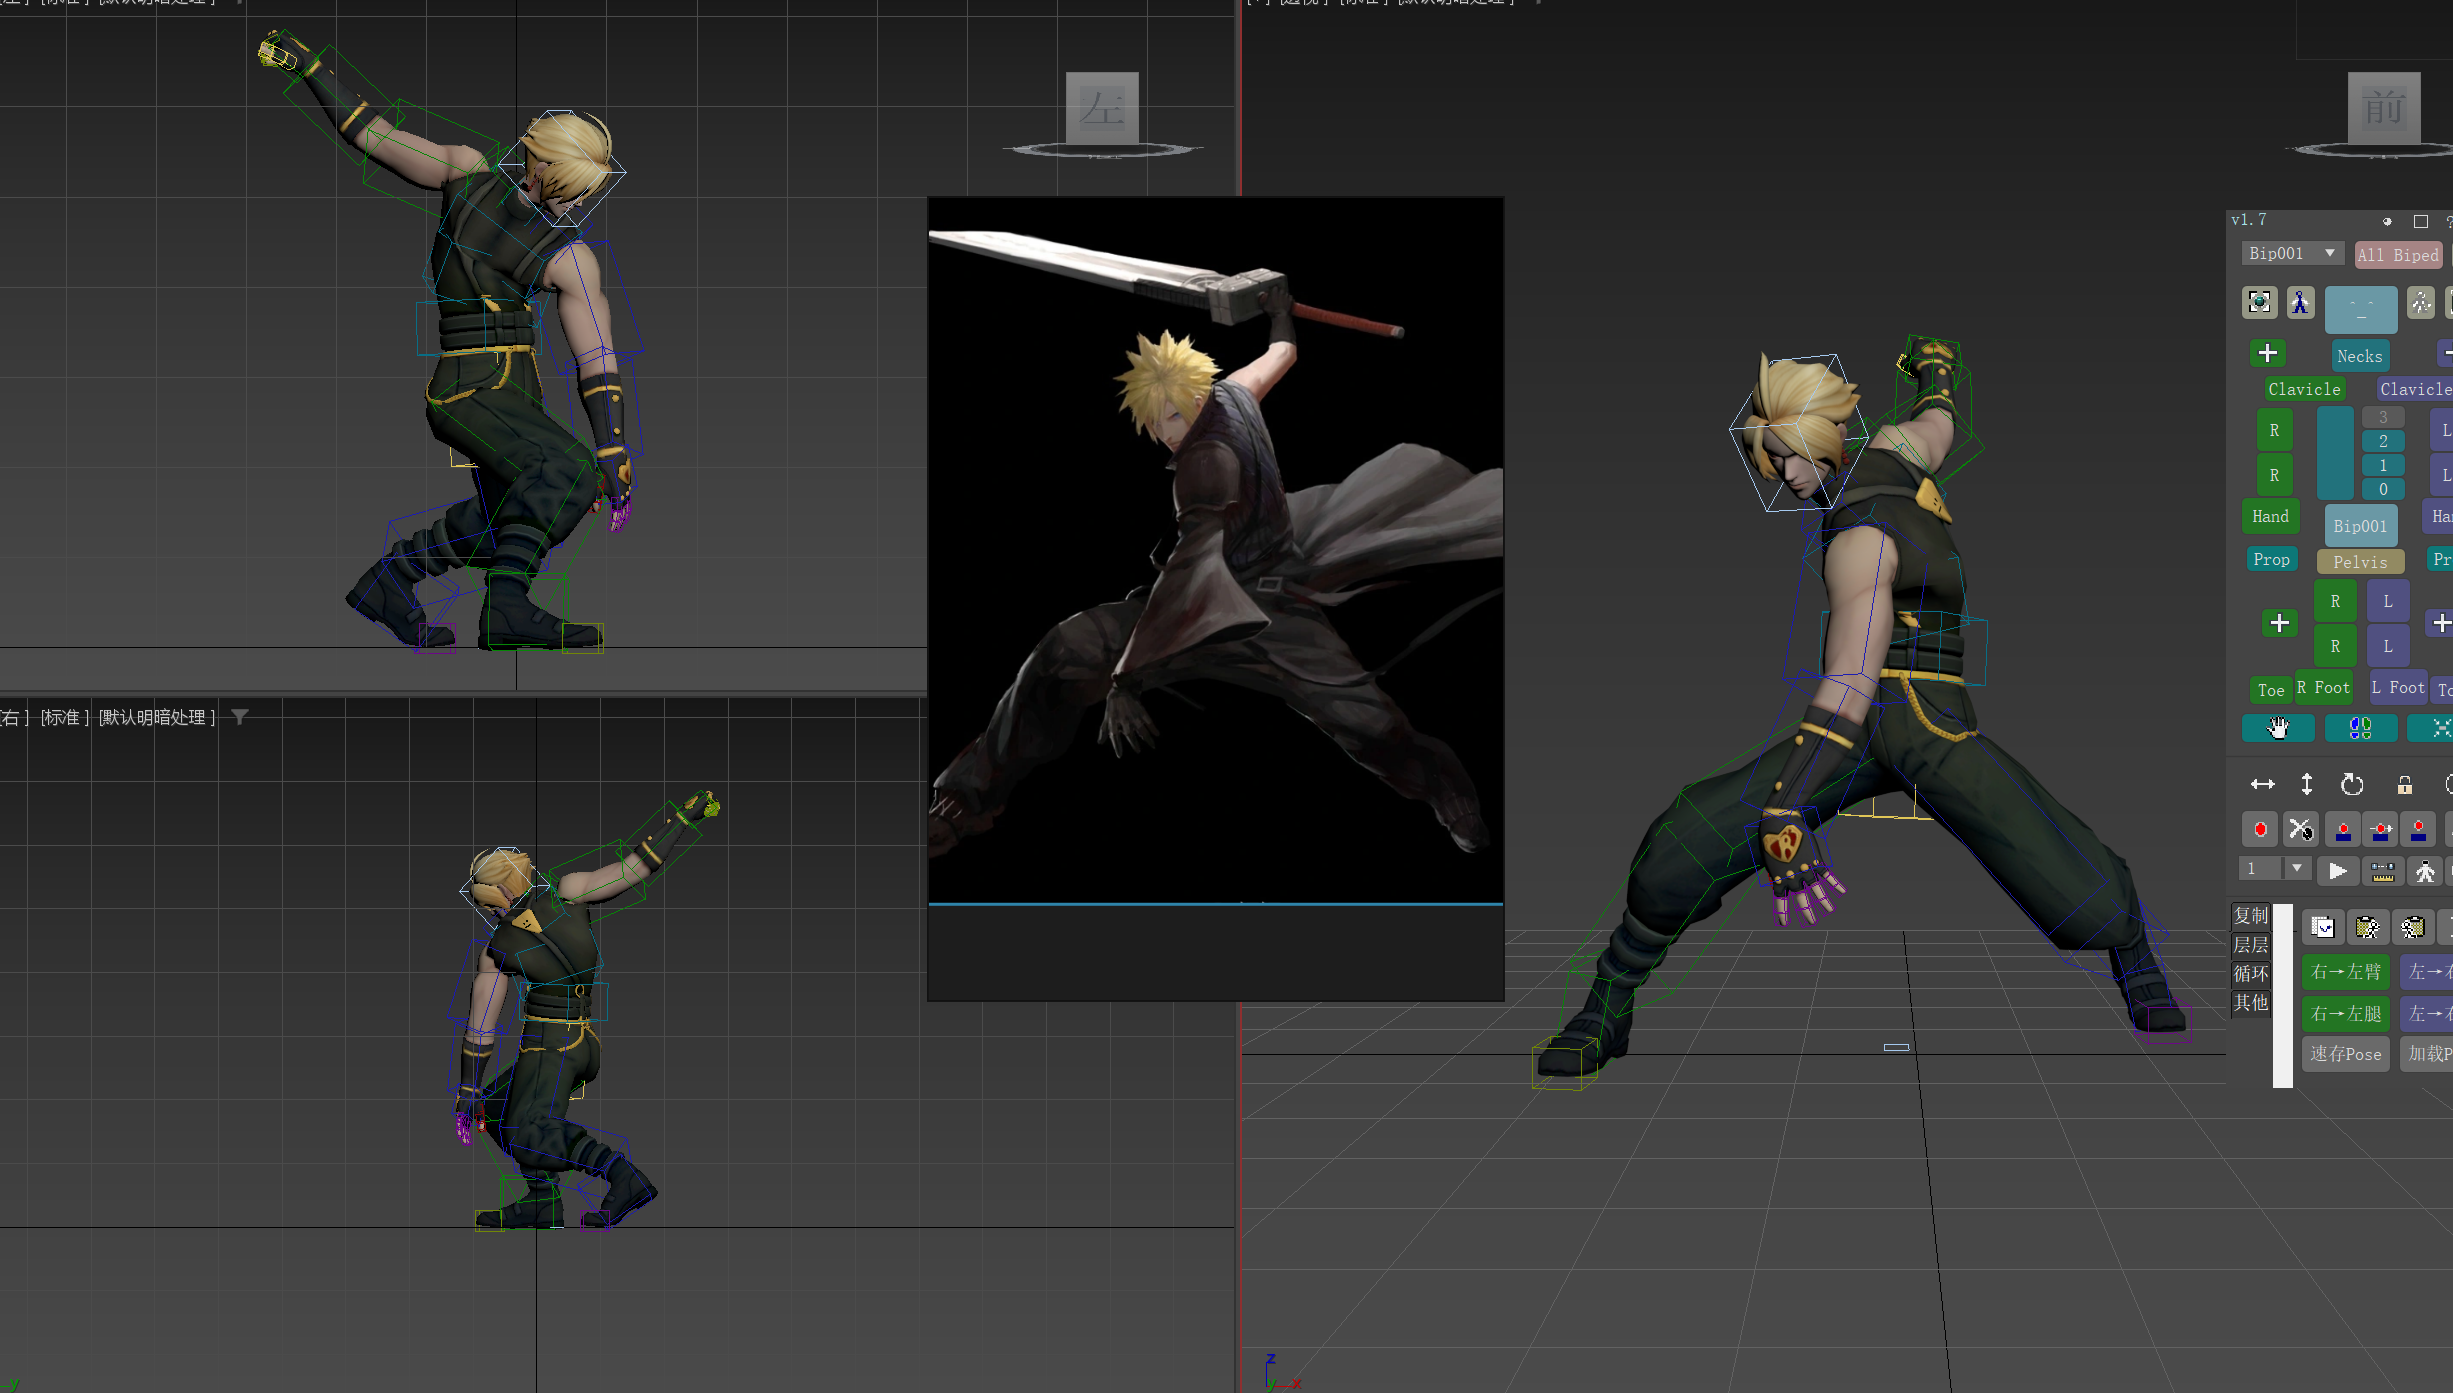The height and width of the screenshot is (1393, 2453).
Task: Click the delete key scissors icon
Action: pyautogui.click(x=2301, y=830)
